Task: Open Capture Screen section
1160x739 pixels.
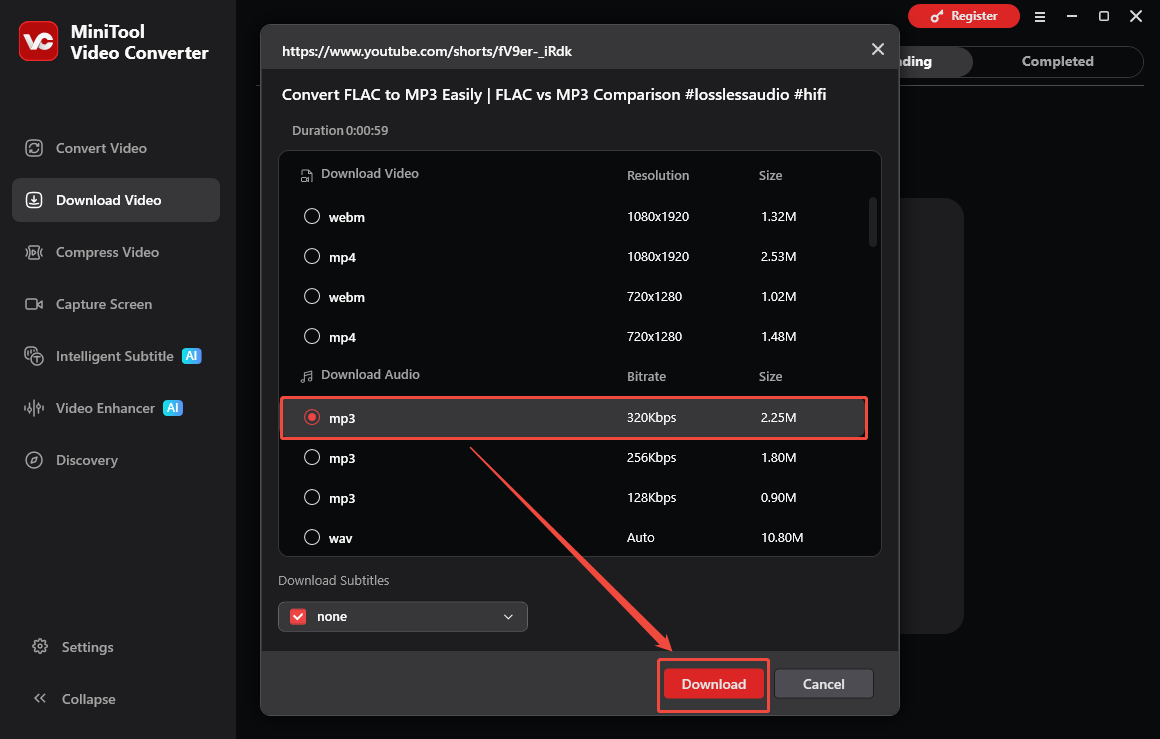Action: [x=116, y=304]
